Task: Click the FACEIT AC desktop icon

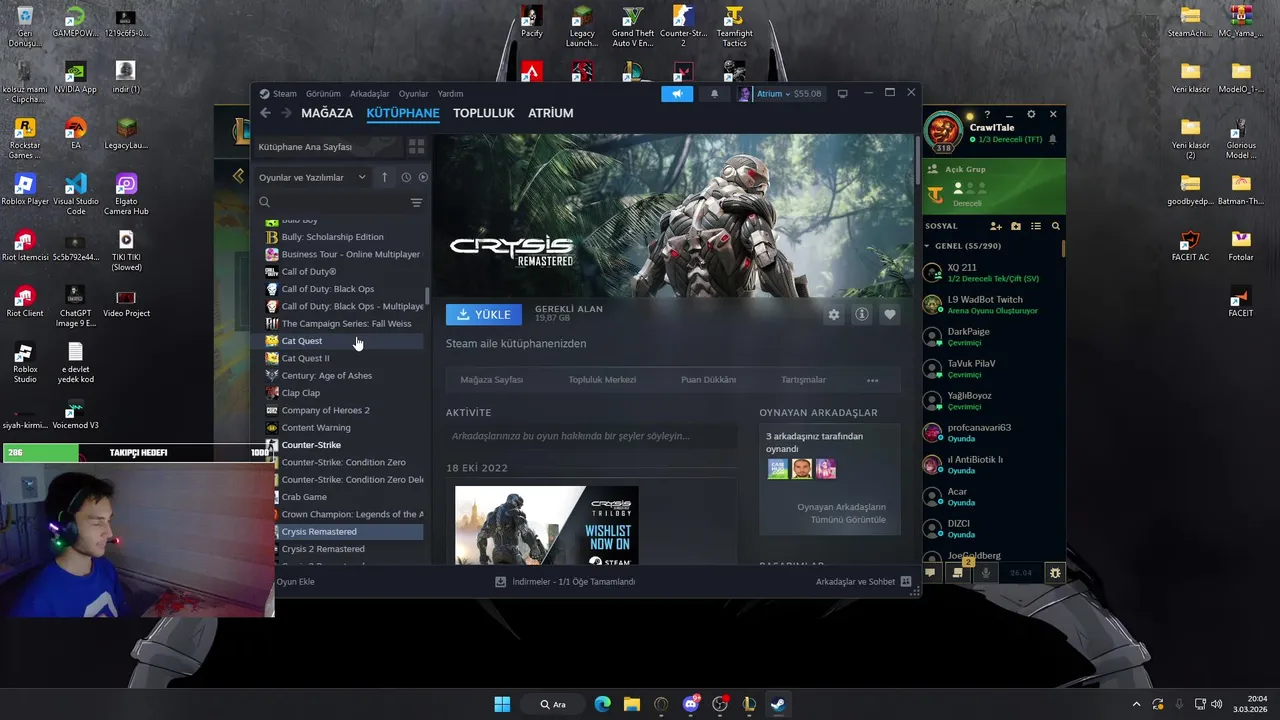Action: pyautogui.click(x=1190, y=246)
